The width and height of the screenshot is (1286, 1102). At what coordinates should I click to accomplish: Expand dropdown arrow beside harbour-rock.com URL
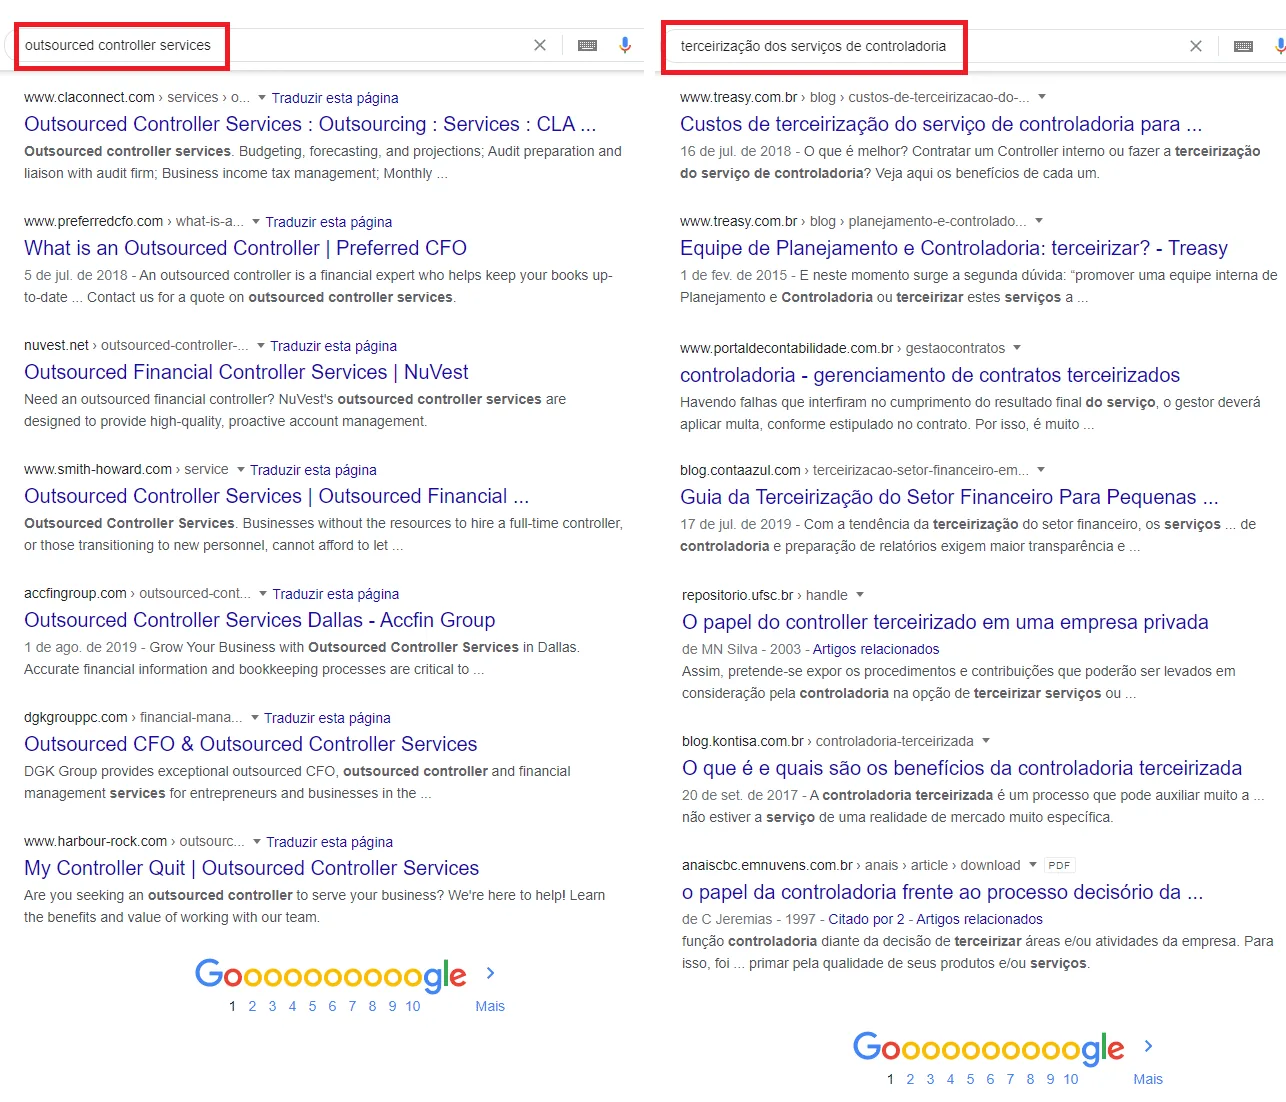257,841
